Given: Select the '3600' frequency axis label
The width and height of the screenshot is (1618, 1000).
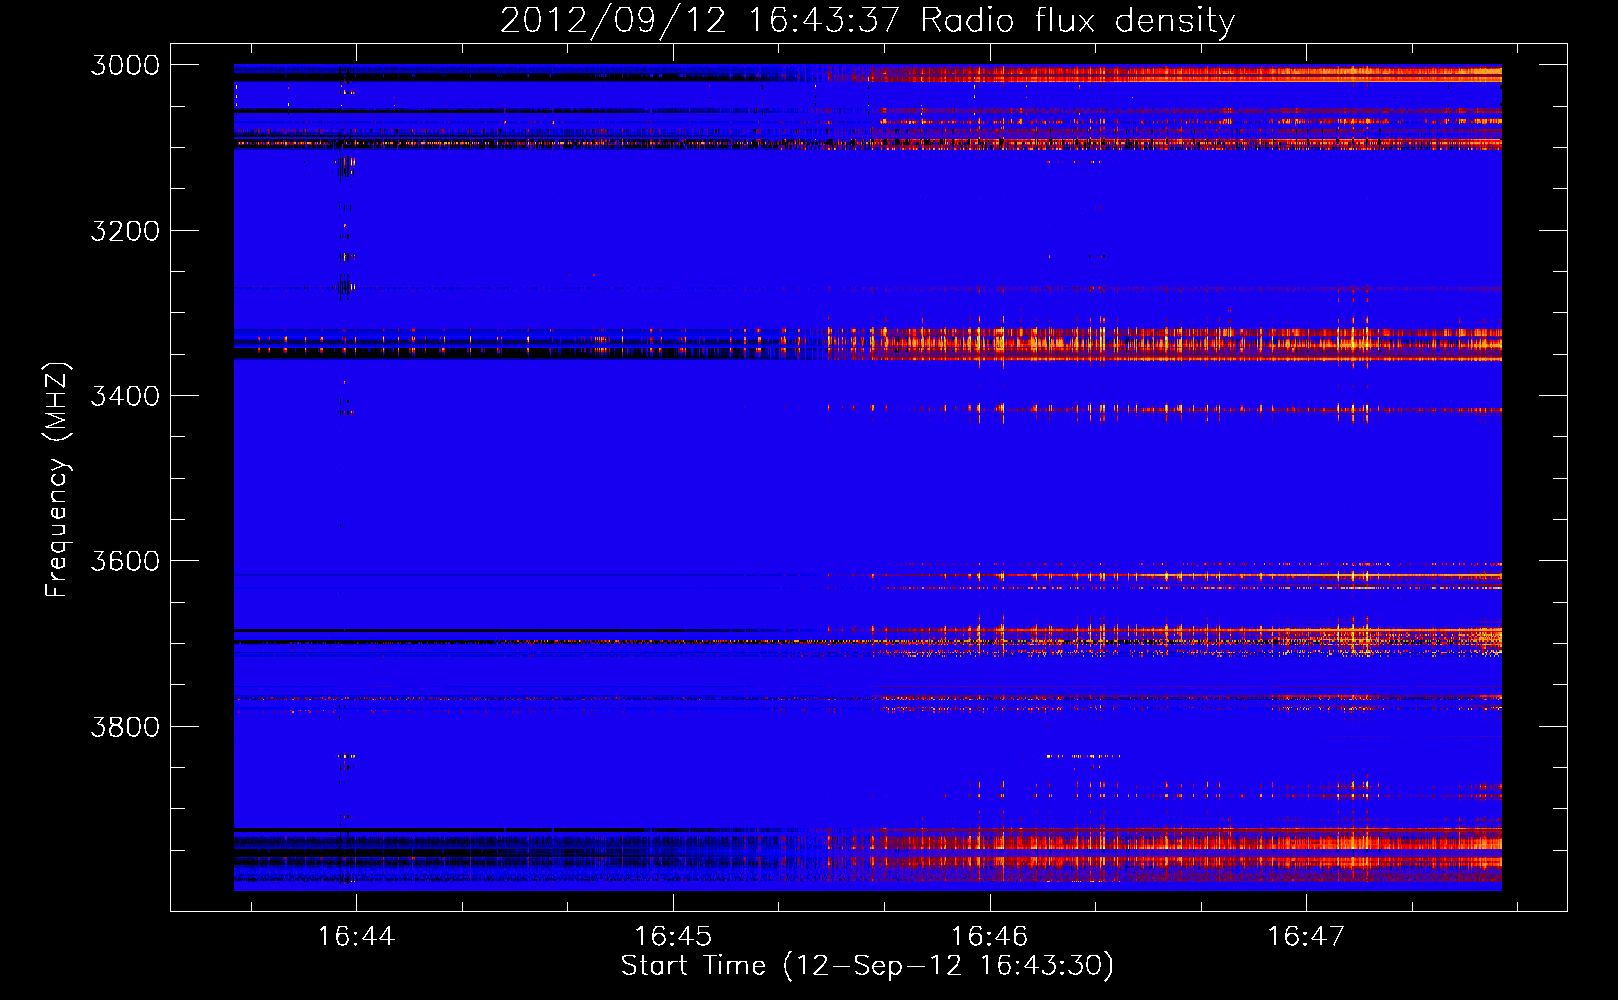Looking at the screenshot, I should pyautogui.click(x=125, y=561).
